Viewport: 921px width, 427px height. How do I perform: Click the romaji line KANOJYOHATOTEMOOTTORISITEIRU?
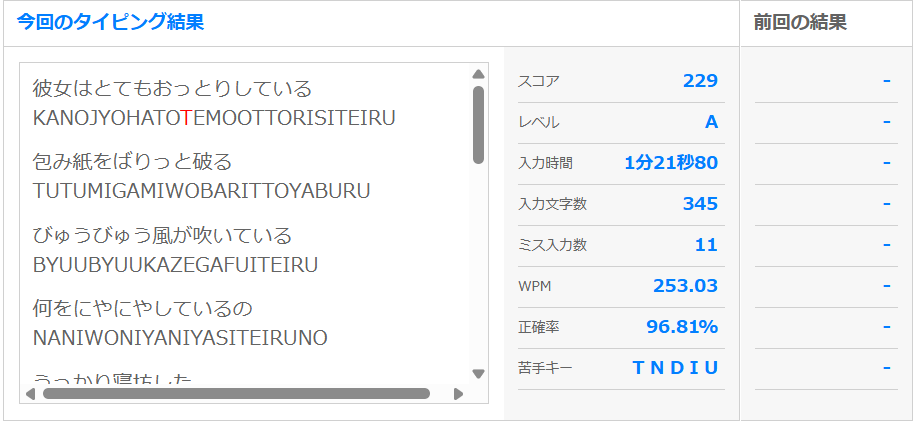[214, 118]
